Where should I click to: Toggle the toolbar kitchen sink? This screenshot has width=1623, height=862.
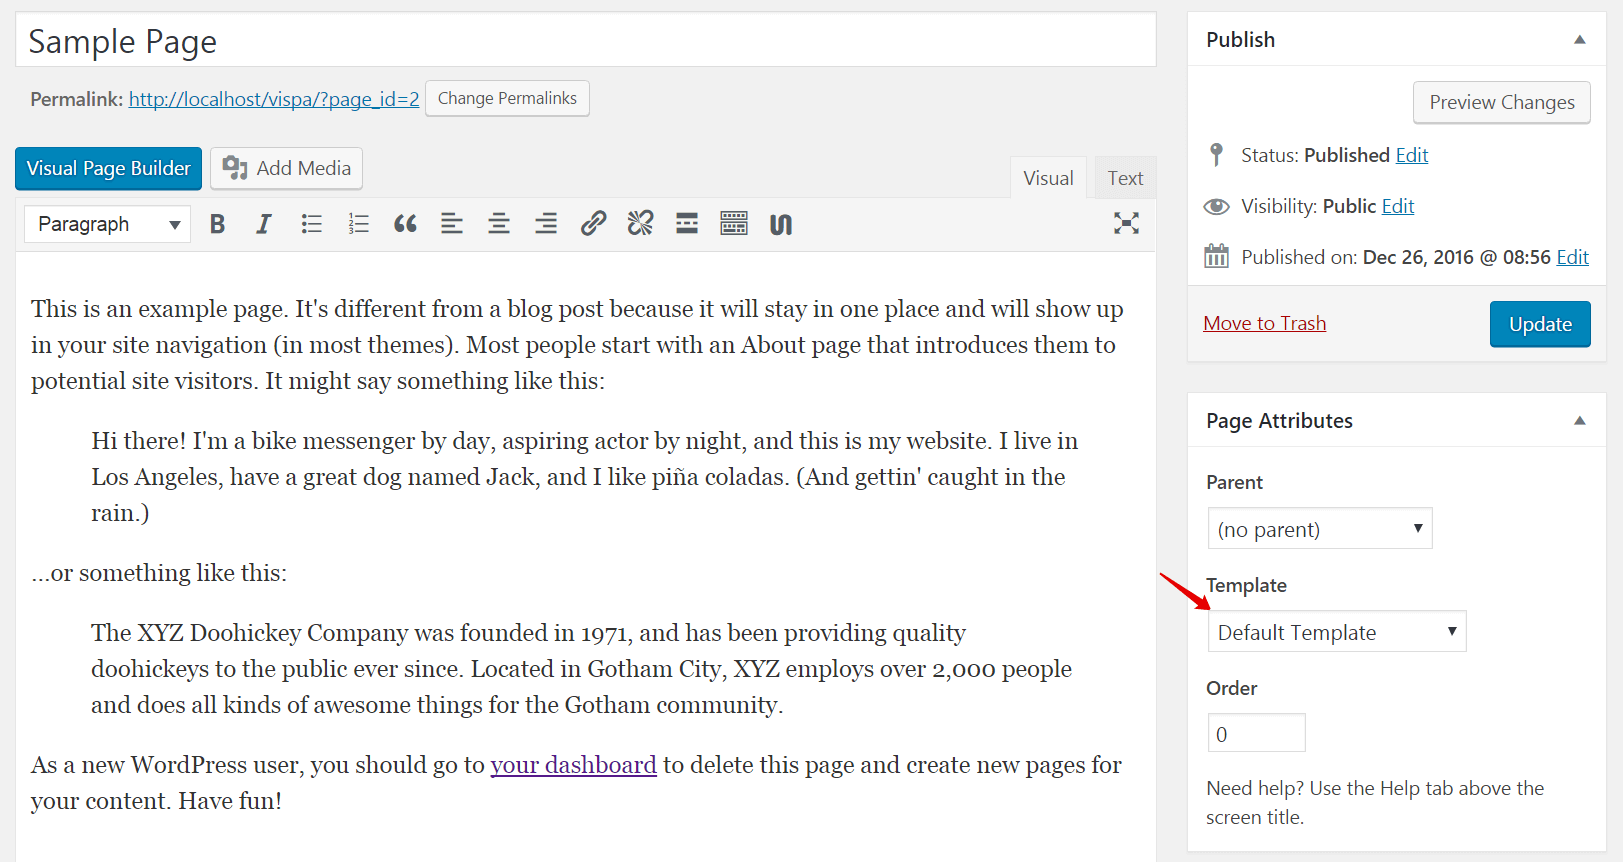(x=734, y=223)
